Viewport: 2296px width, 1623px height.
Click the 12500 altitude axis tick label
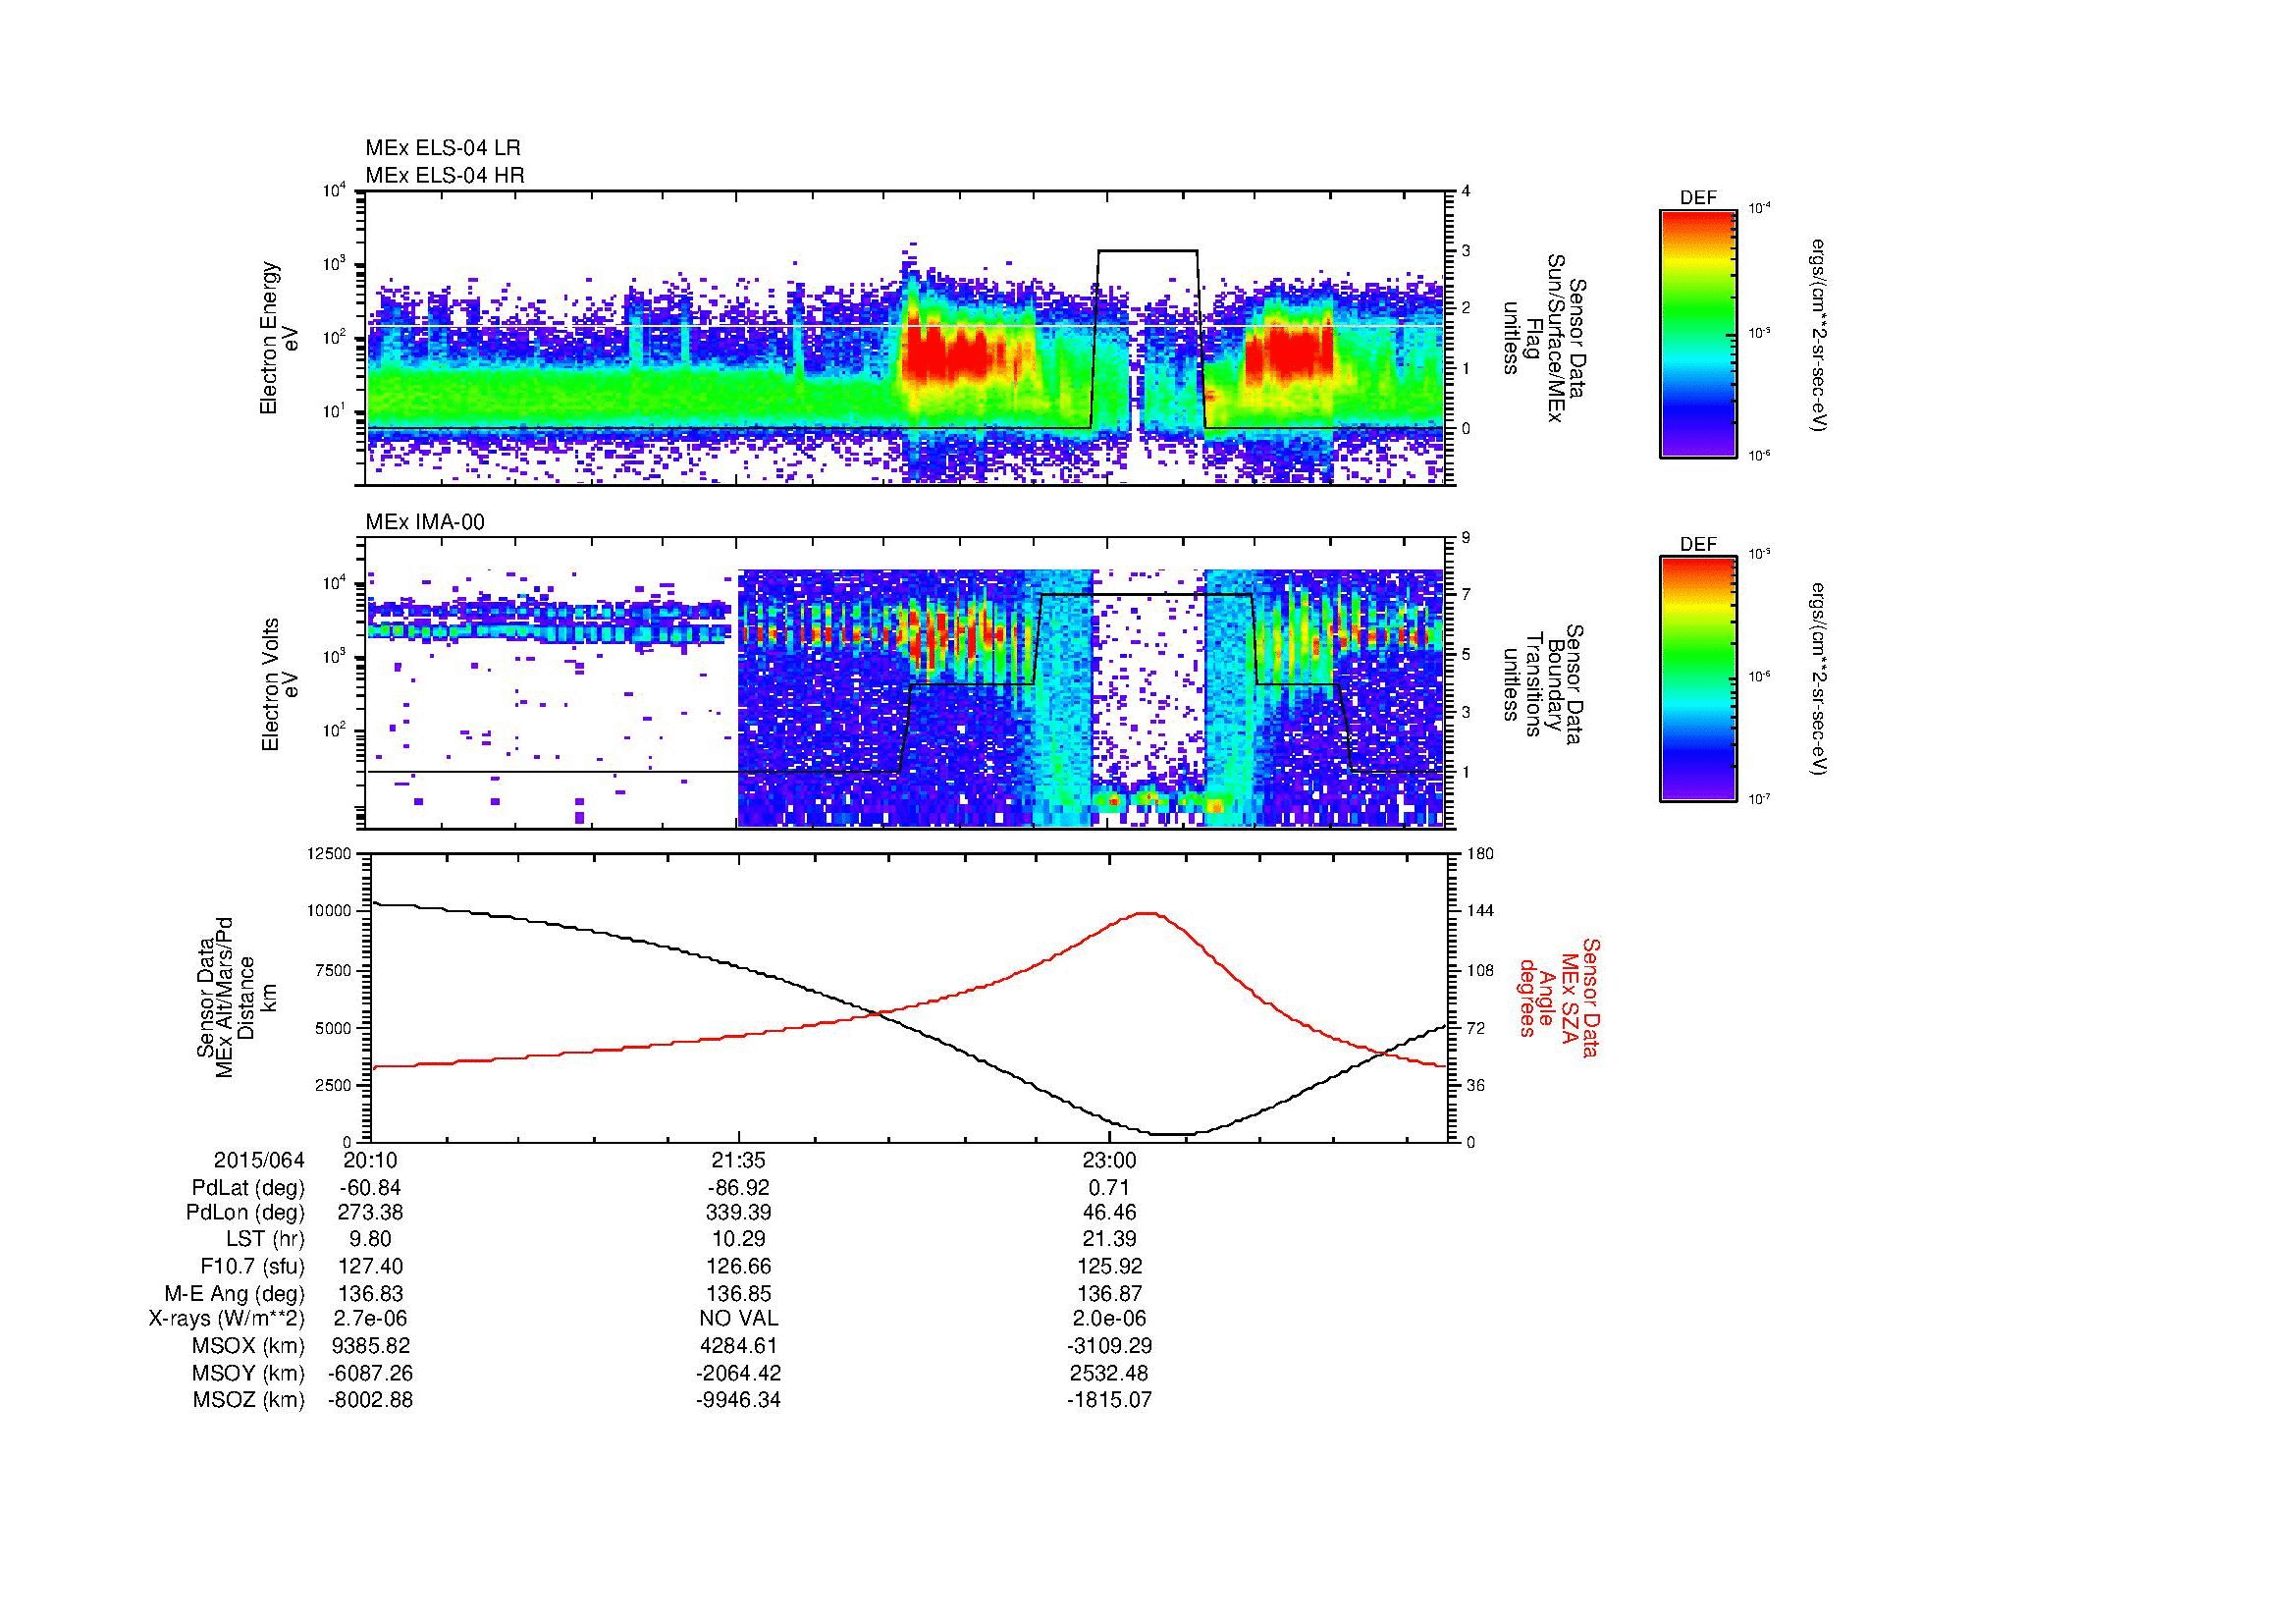pos(330,854)
